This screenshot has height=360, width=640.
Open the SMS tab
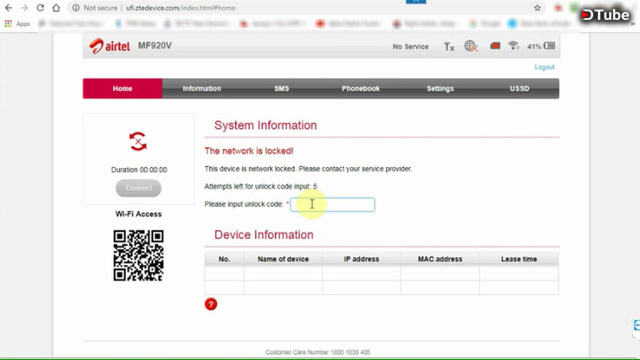(x=281, y=89)
